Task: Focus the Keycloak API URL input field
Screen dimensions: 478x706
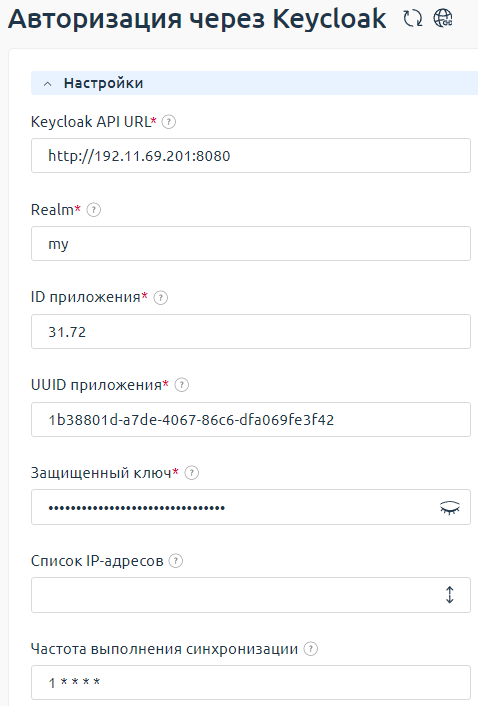Action: coord(251,155)
